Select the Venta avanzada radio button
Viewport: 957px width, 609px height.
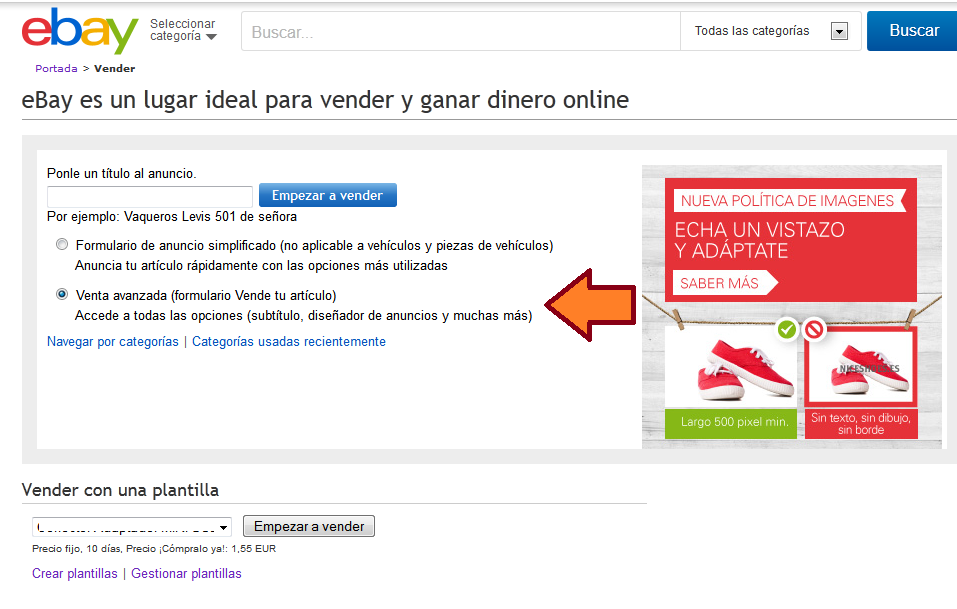62,295
